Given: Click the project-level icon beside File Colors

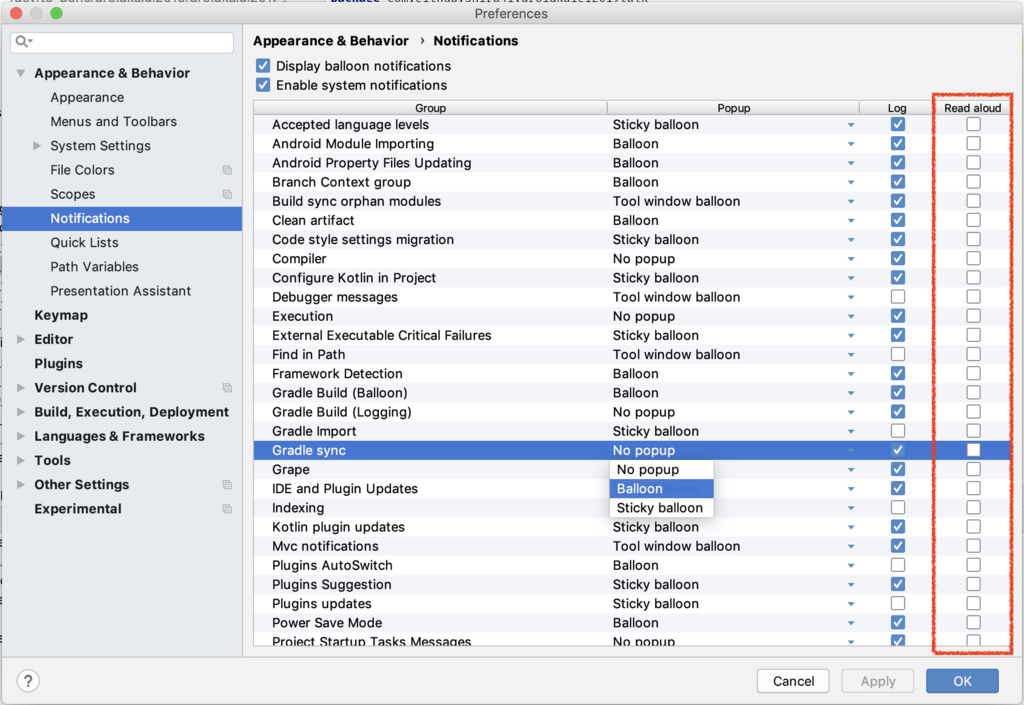Looking at the screenshot, I should tap(227, 170).
